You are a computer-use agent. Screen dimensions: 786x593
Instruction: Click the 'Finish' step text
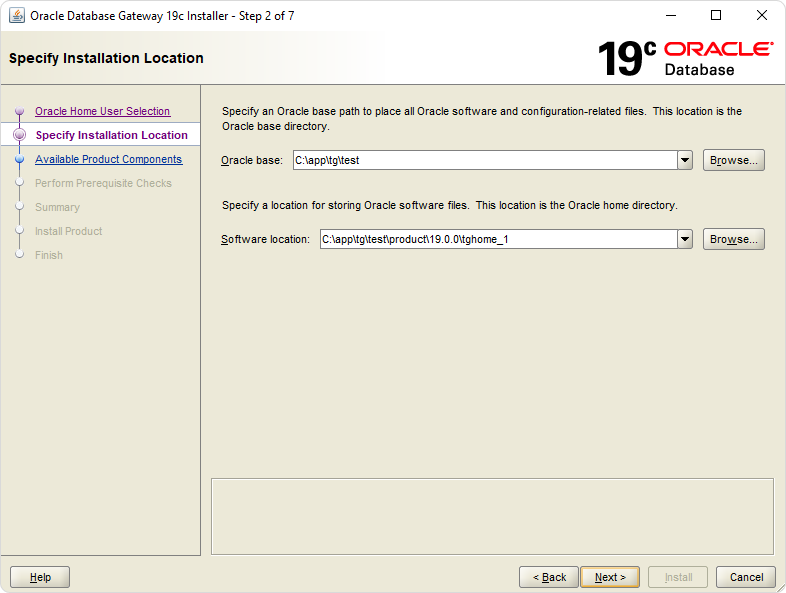tap(49, 256)
